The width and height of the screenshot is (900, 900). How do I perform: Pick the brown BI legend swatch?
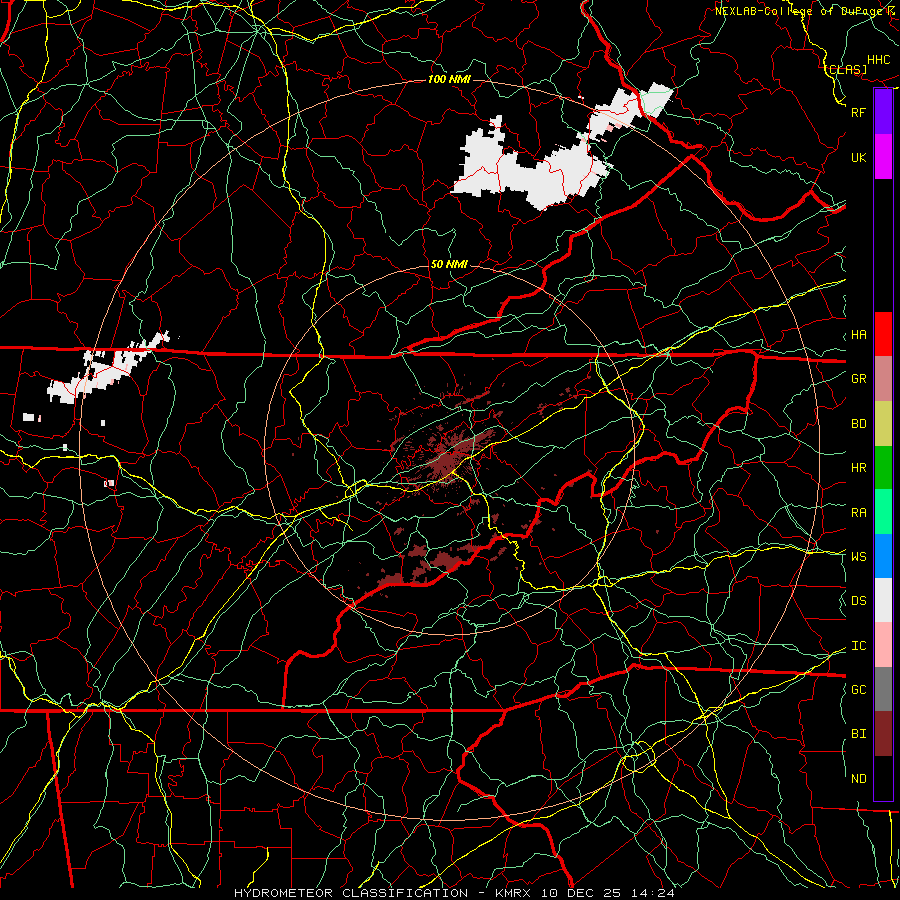[883, 734]
